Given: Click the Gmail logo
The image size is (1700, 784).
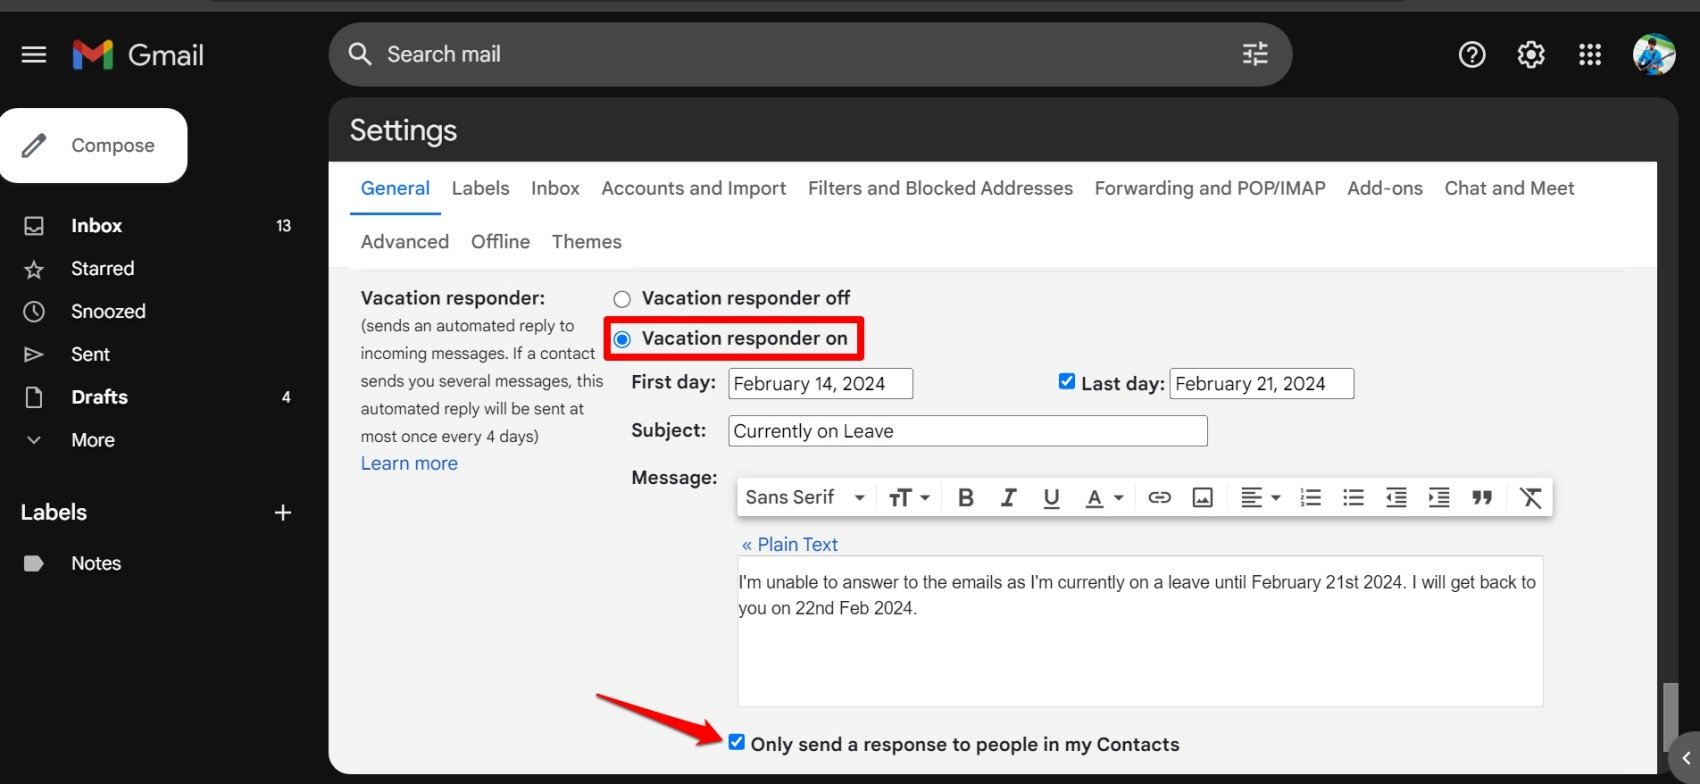Looking at the screenshot, I should pos(138,54).
